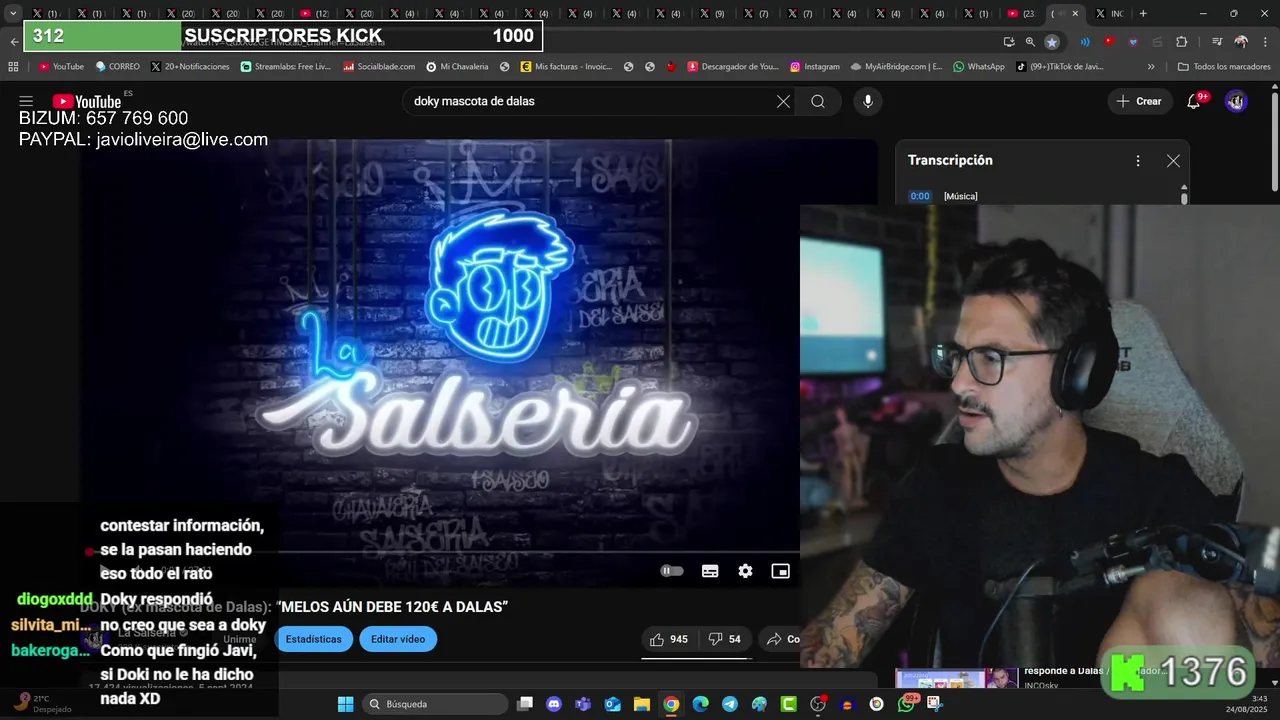Image resolution: width=1280 pixels, height=720 pixels.
Task: Dislike the video showing 54
Action: tap(725, 639)
